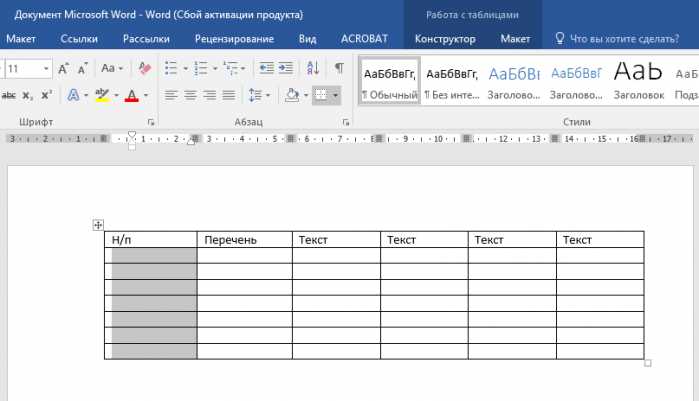Click the bulleted list icon
This screenshot has height=401, width=699.
[171, 68]
